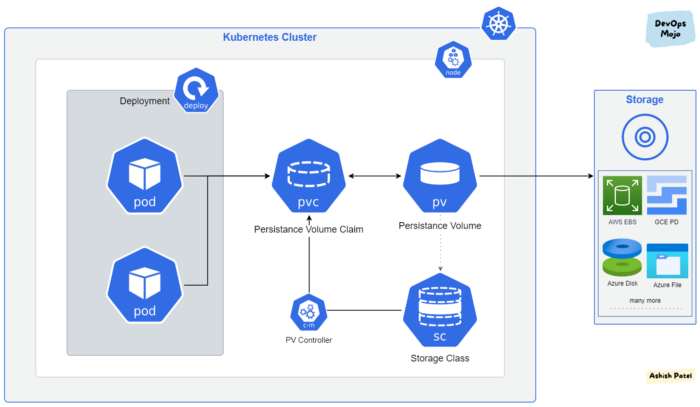Click the many more text in Storage

(x=645, y=301)
